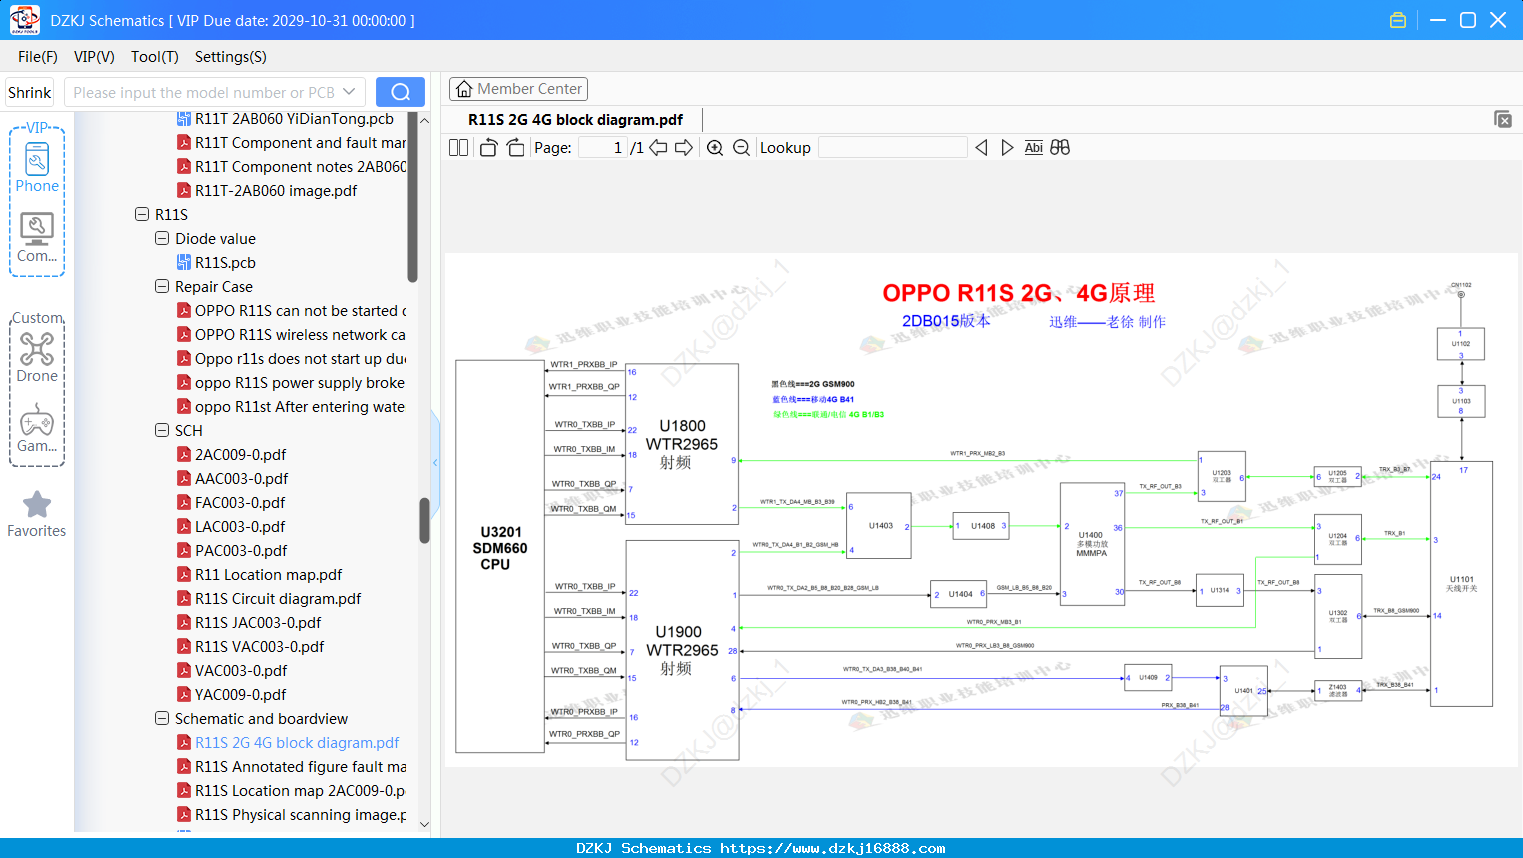Zoom in on the PDF
This screenshot has width=1523, height=858.
click(x=715, y=148)
